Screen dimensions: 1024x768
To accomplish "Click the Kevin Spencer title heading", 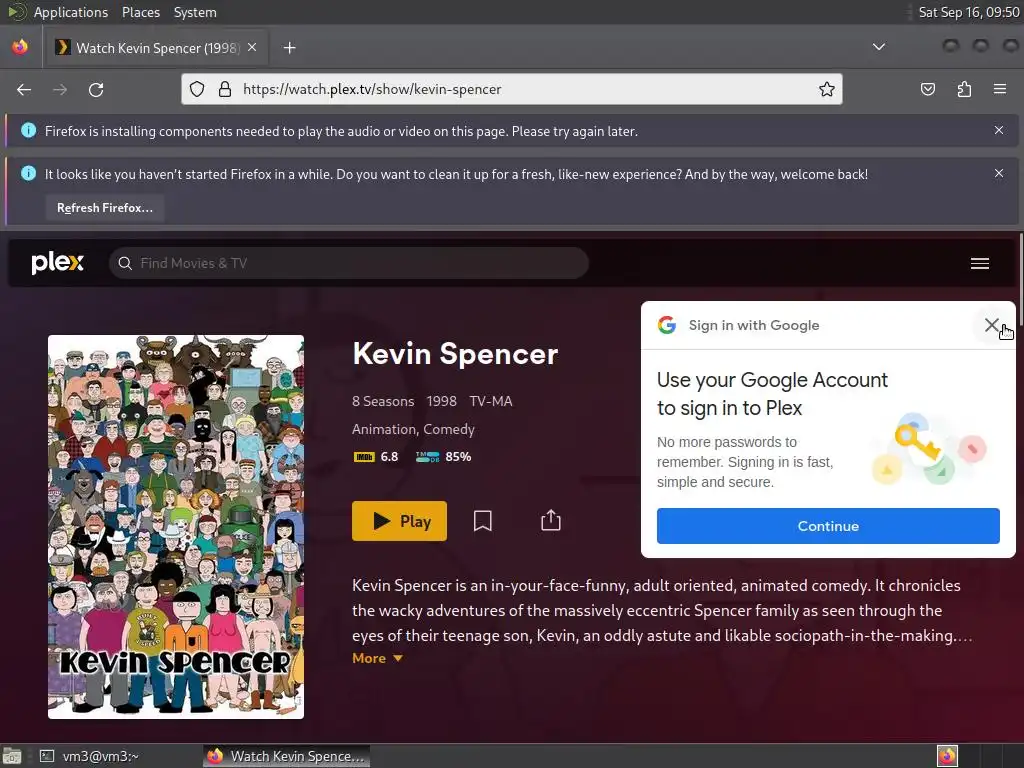I will pos(455,354).
